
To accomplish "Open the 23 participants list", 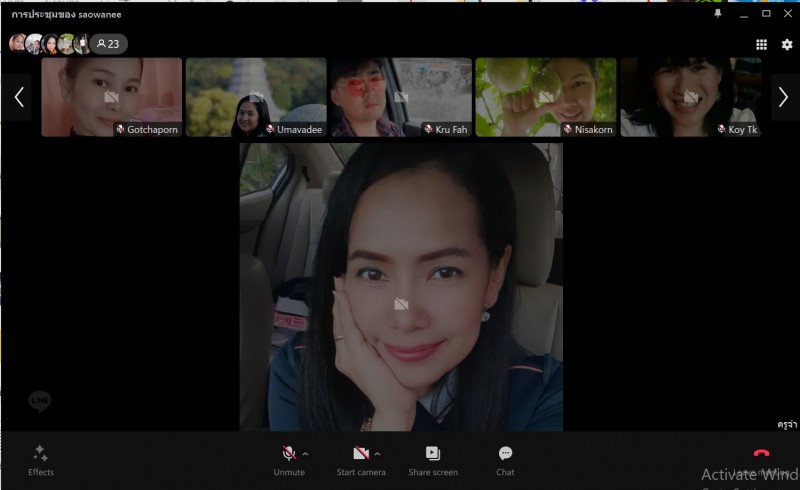I will (108, 44).
